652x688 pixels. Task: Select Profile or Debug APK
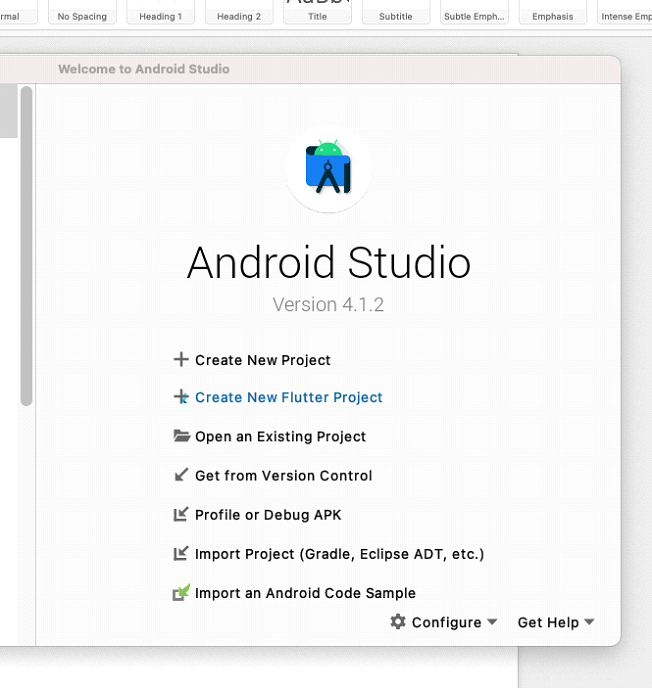tap(268, 515)
